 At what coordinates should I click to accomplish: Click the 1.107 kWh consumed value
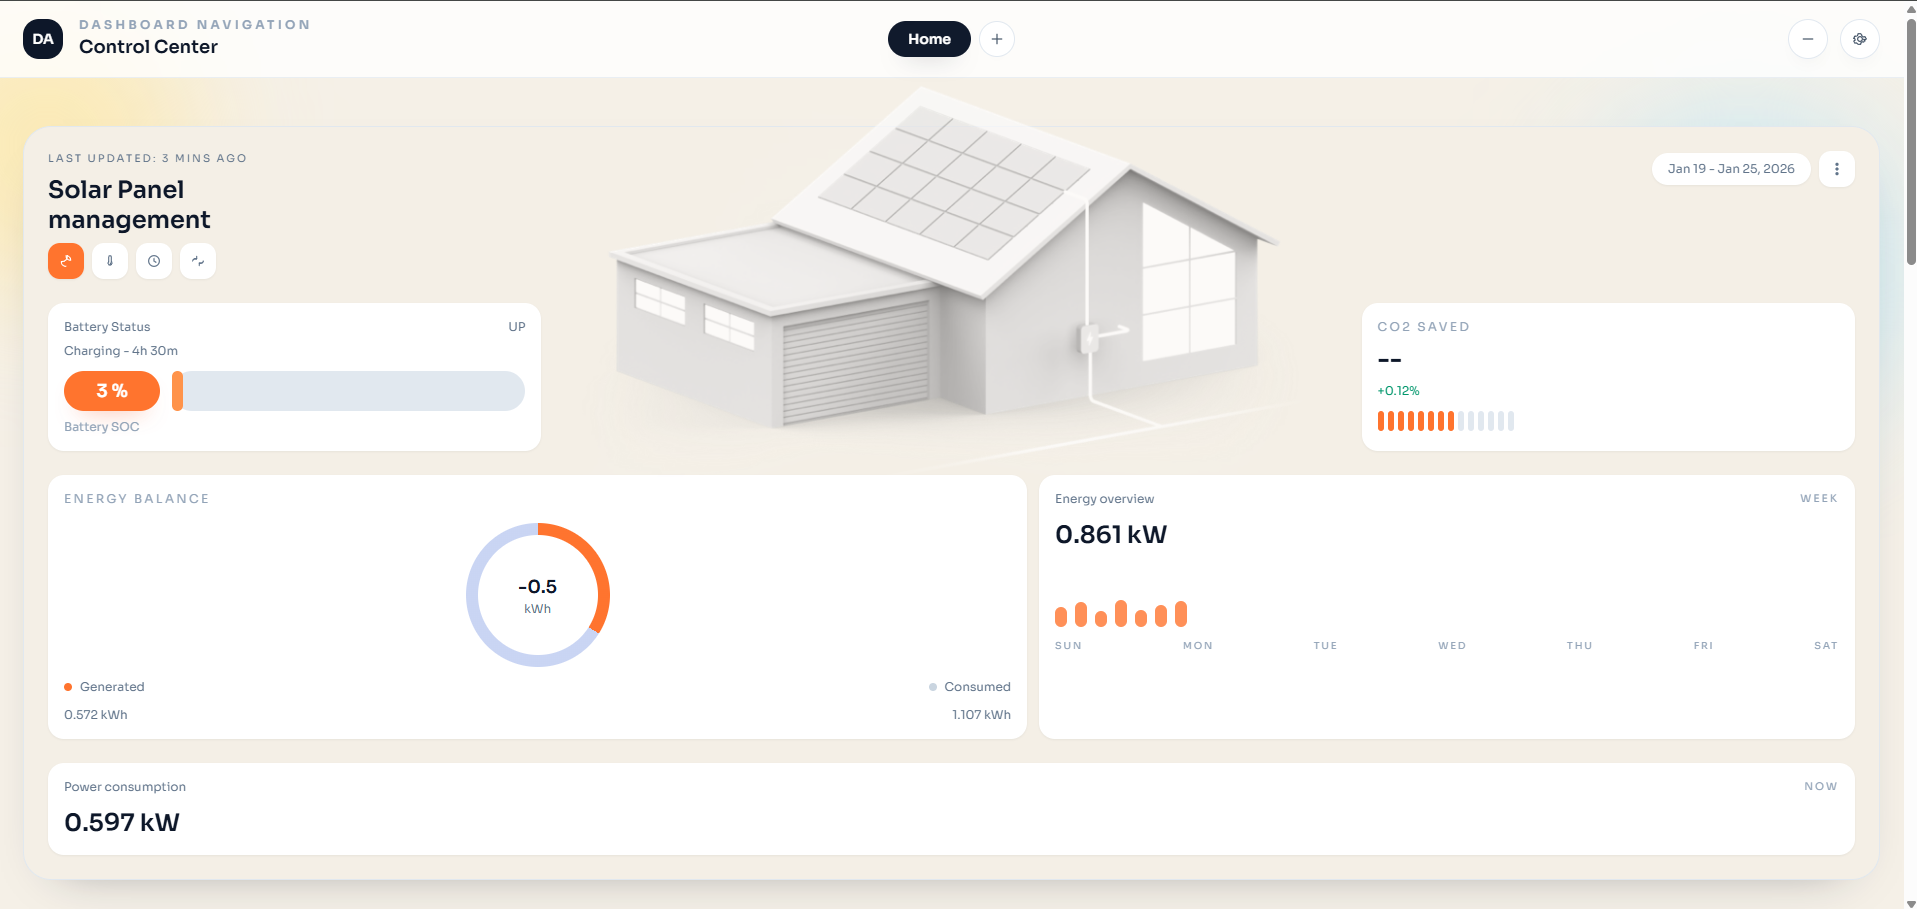click(981, 715)
